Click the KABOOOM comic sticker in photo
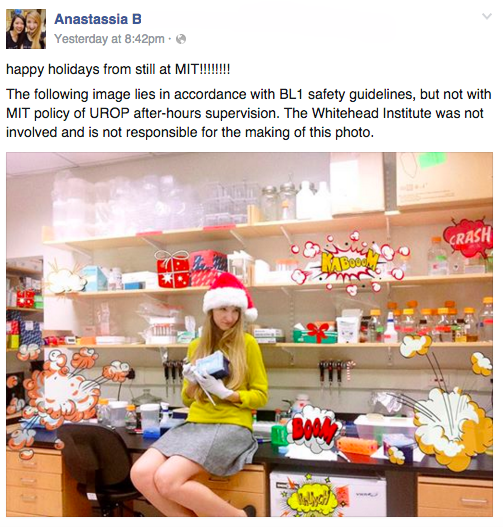This screenshot has height=527, width=503. coord(349,263)
